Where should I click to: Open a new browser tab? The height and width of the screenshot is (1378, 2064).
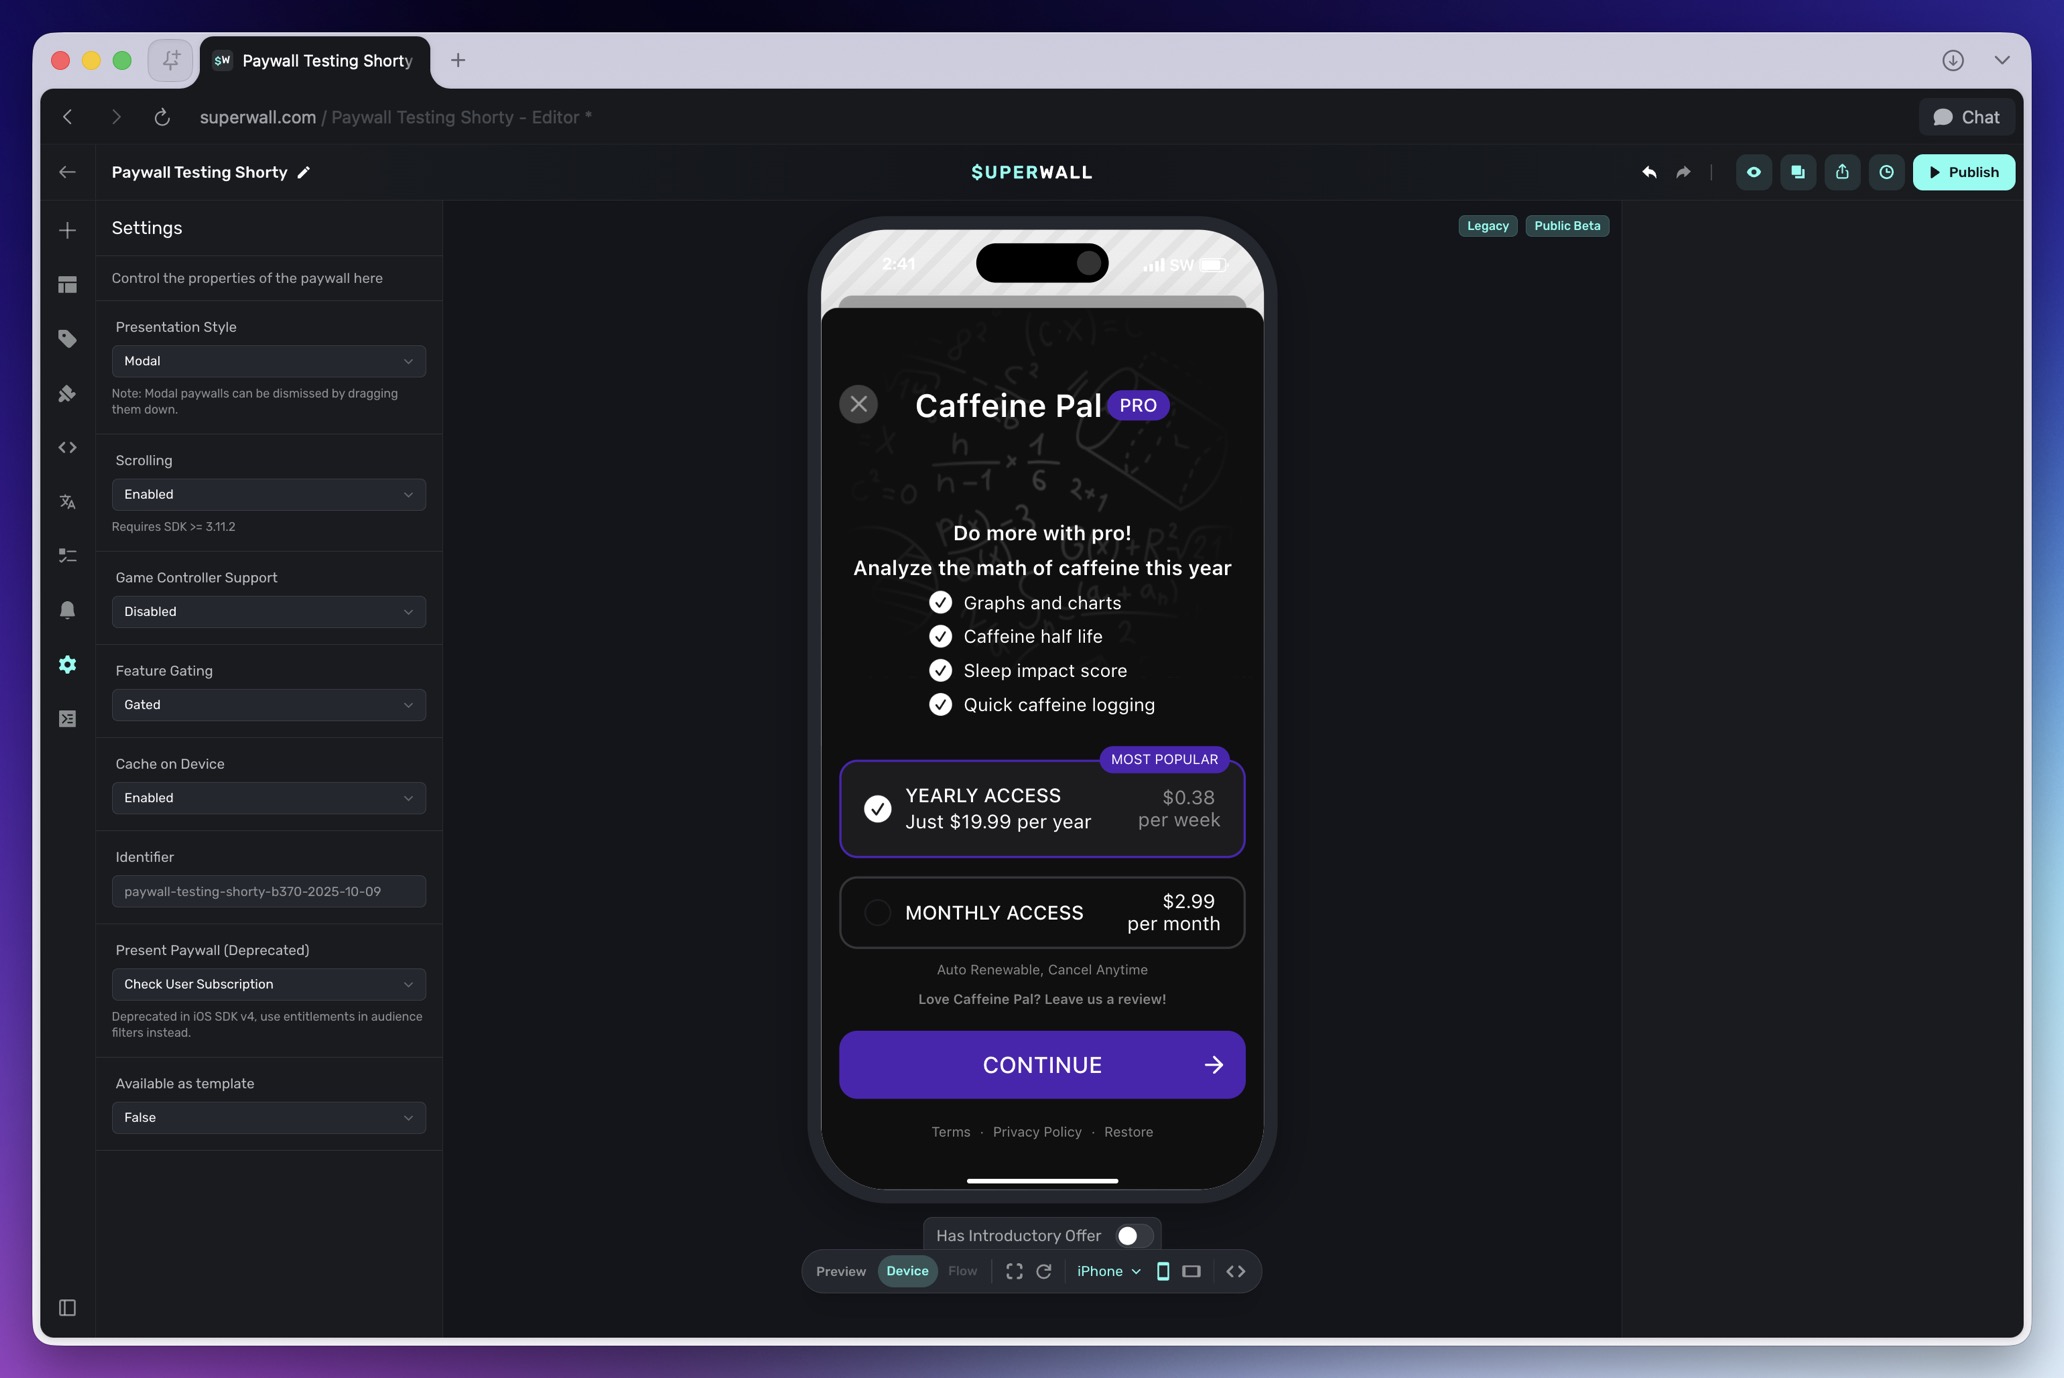pyautogui.click(x=458, y=60)
